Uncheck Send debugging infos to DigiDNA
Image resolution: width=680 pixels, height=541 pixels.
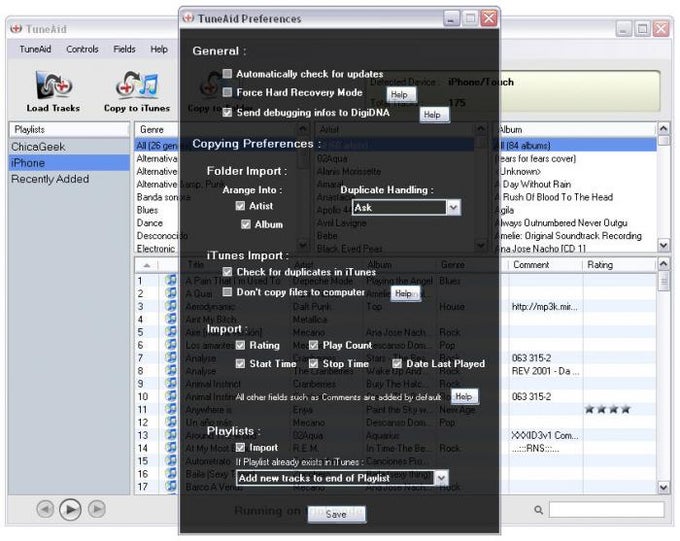pyautogui.click(x=227, y=112)
